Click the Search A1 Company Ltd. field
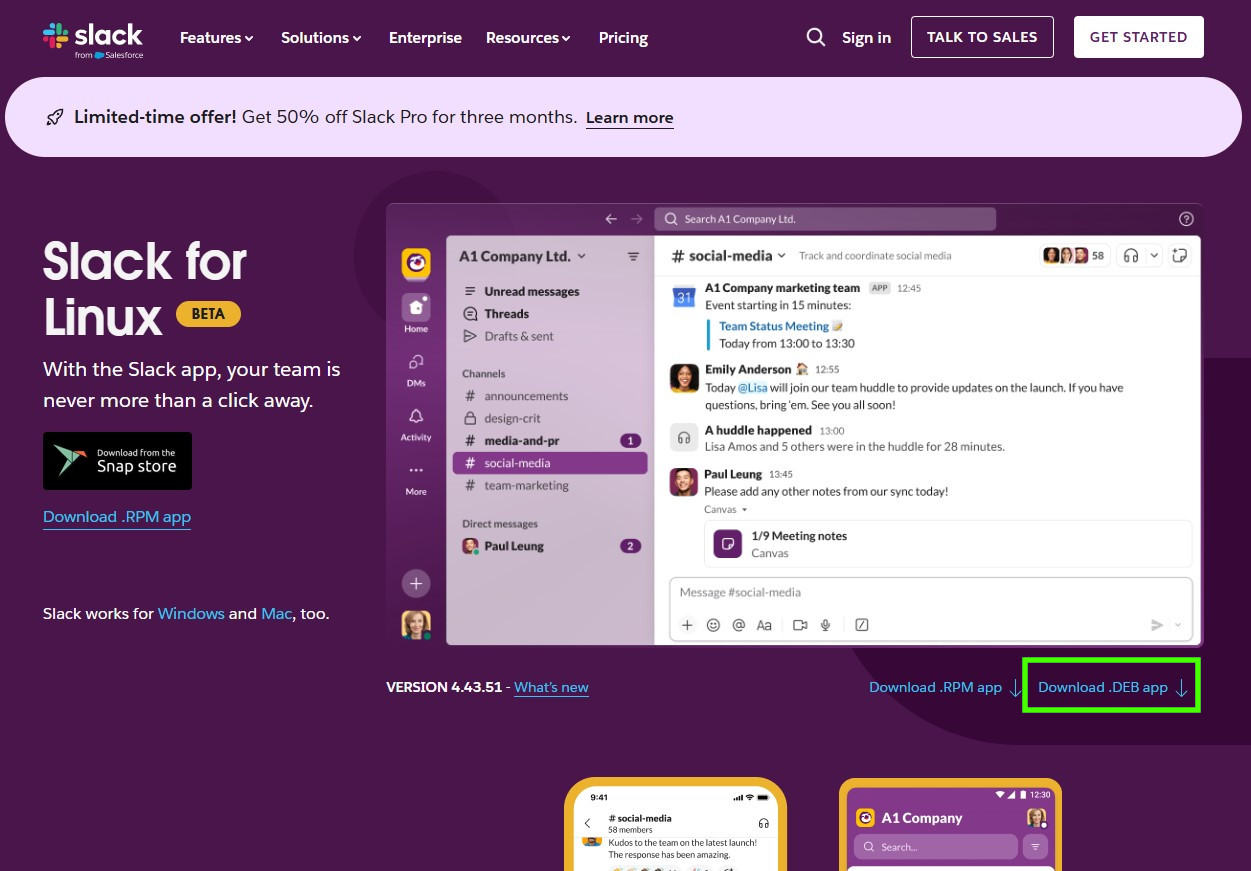 (x=825, y=219)
